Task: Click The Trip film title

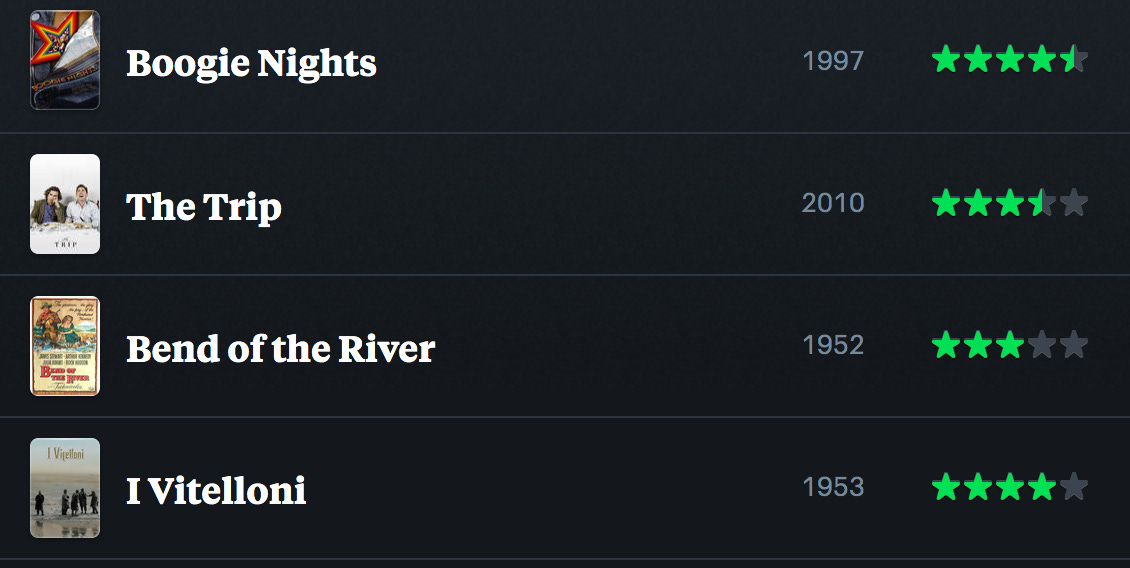Action: (204, 207)
